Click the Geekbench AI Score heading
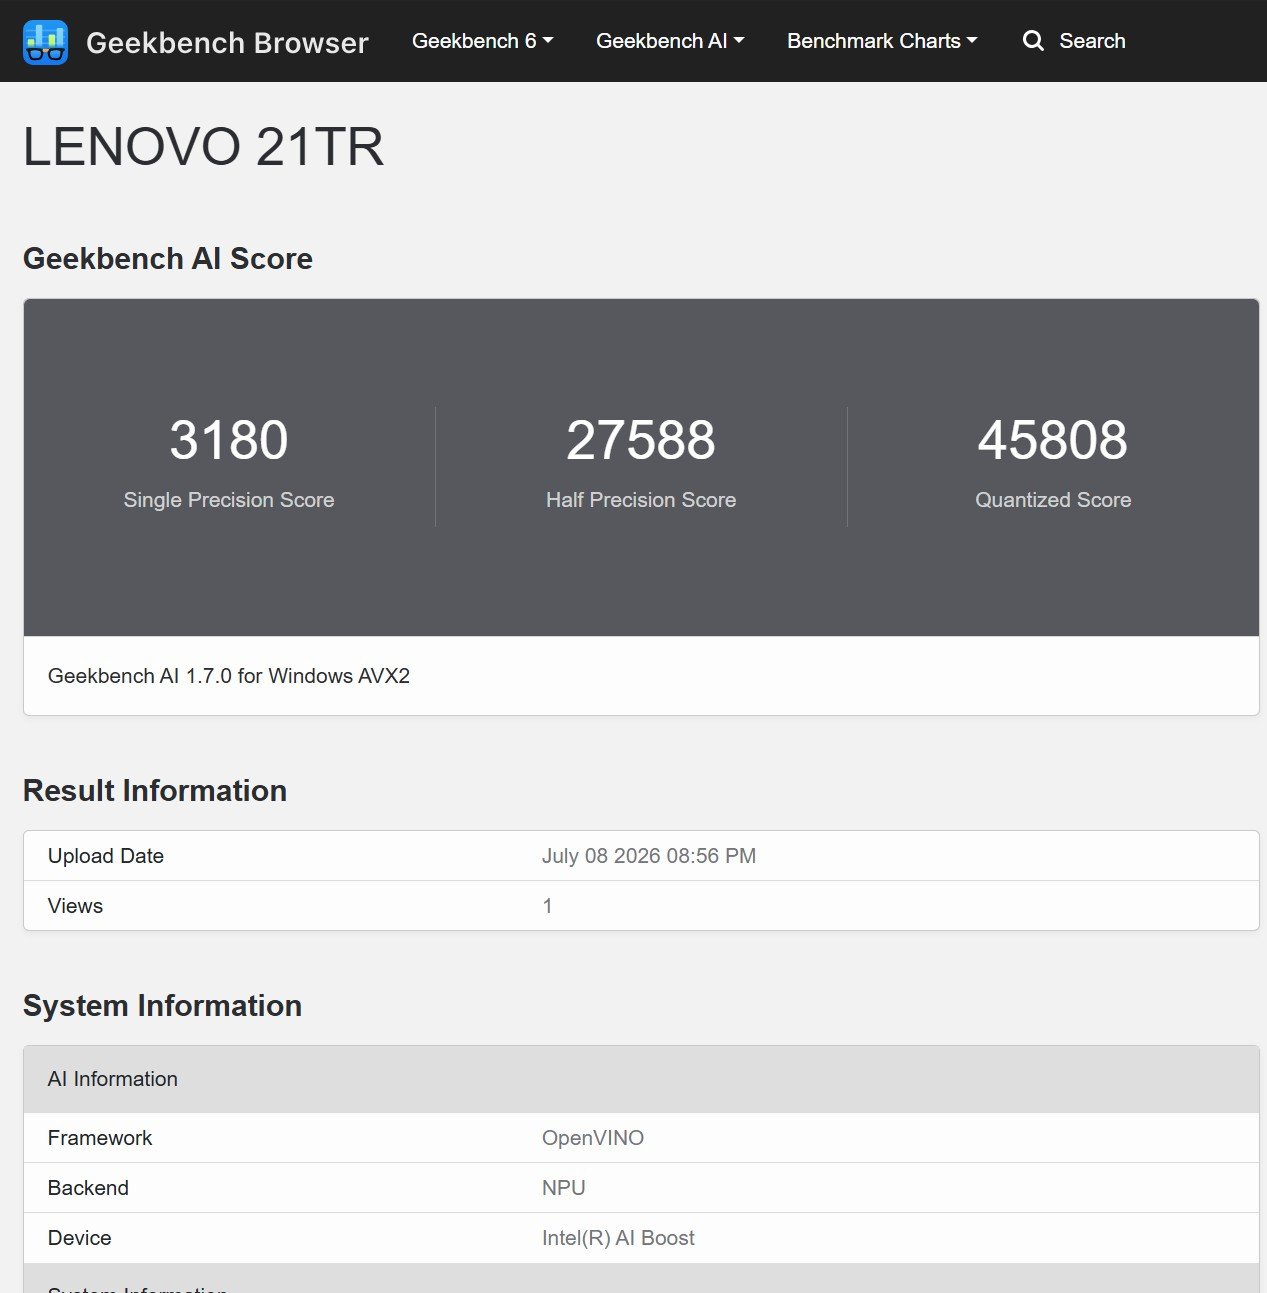Image resolution: width=1267 pixels, height=1293 pixels. (x=168, y=259)
